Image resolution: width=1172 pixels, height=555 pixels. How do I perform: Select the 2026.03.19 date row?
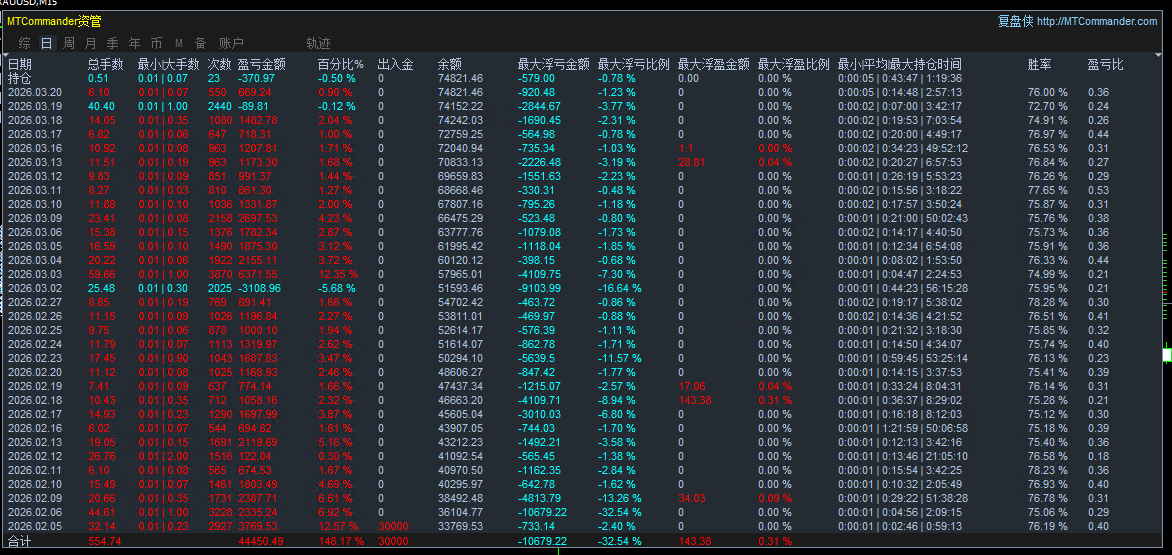[x=35, y=106]
